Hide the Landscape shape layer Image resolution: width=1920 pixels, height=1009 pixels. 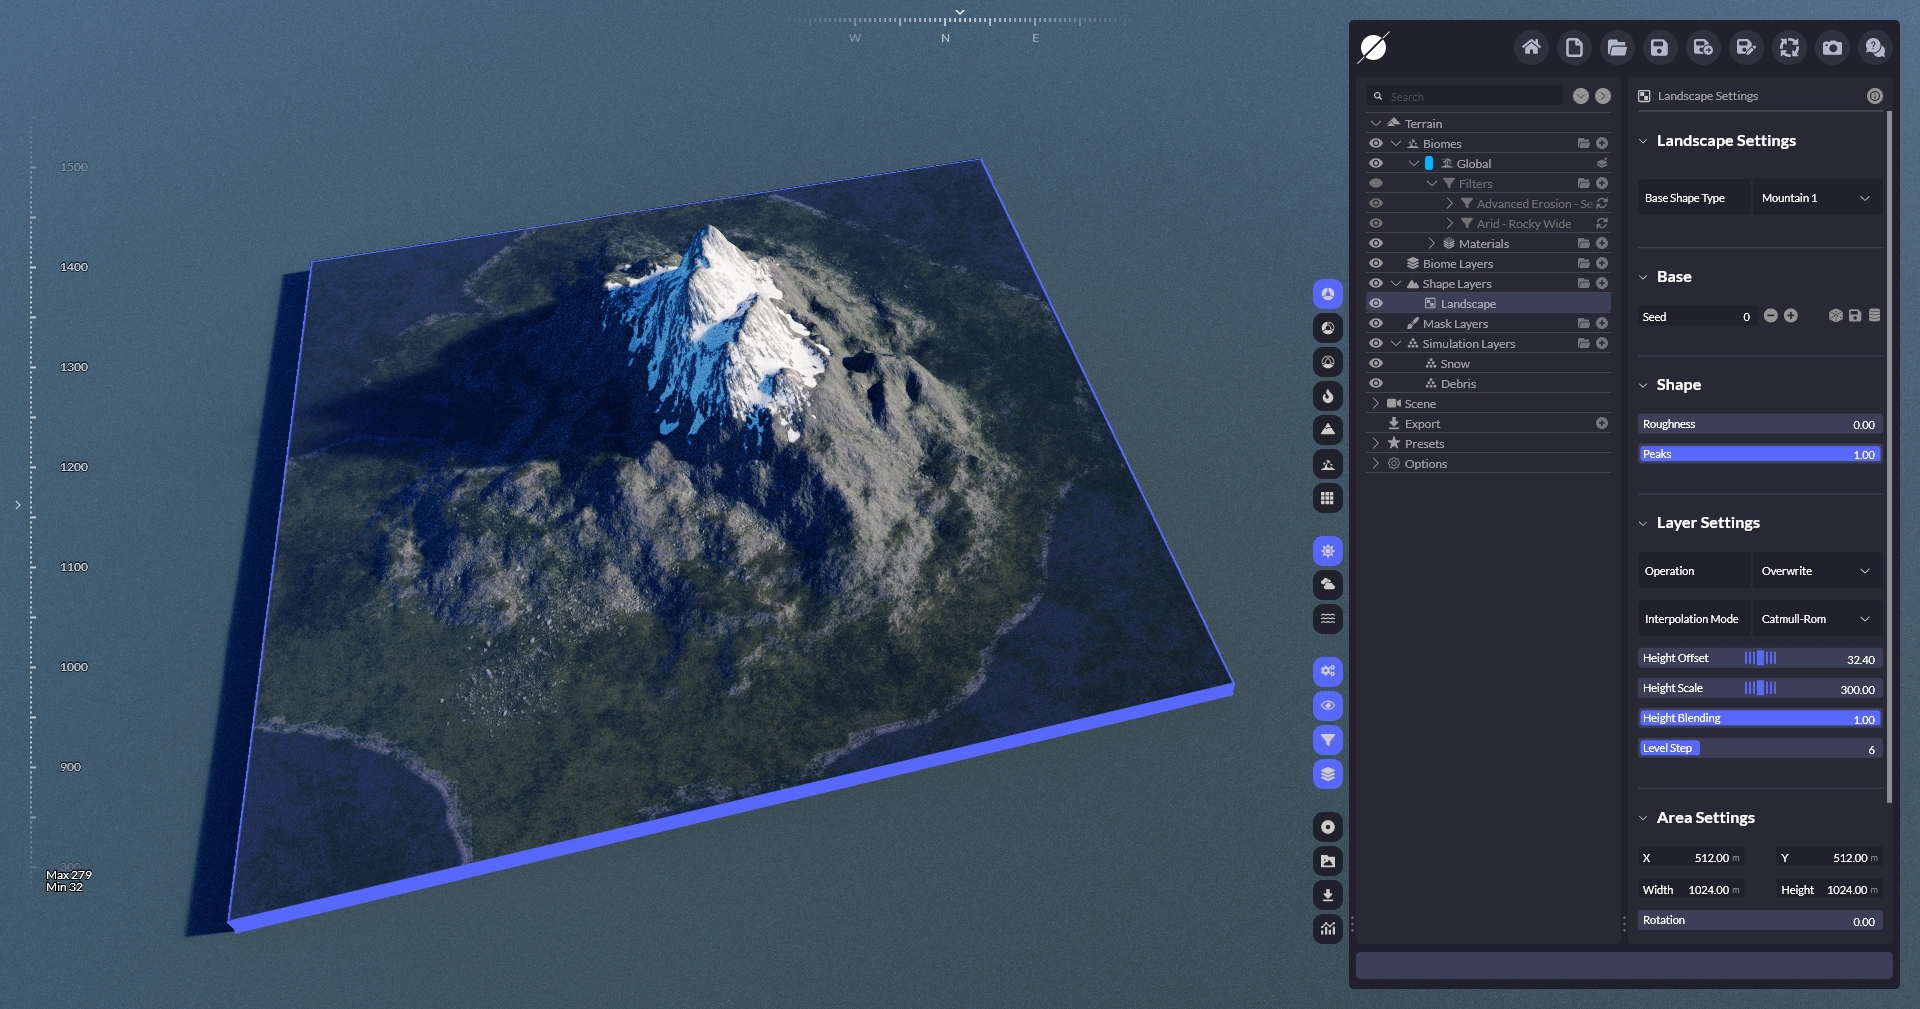tap(1376, 304)
